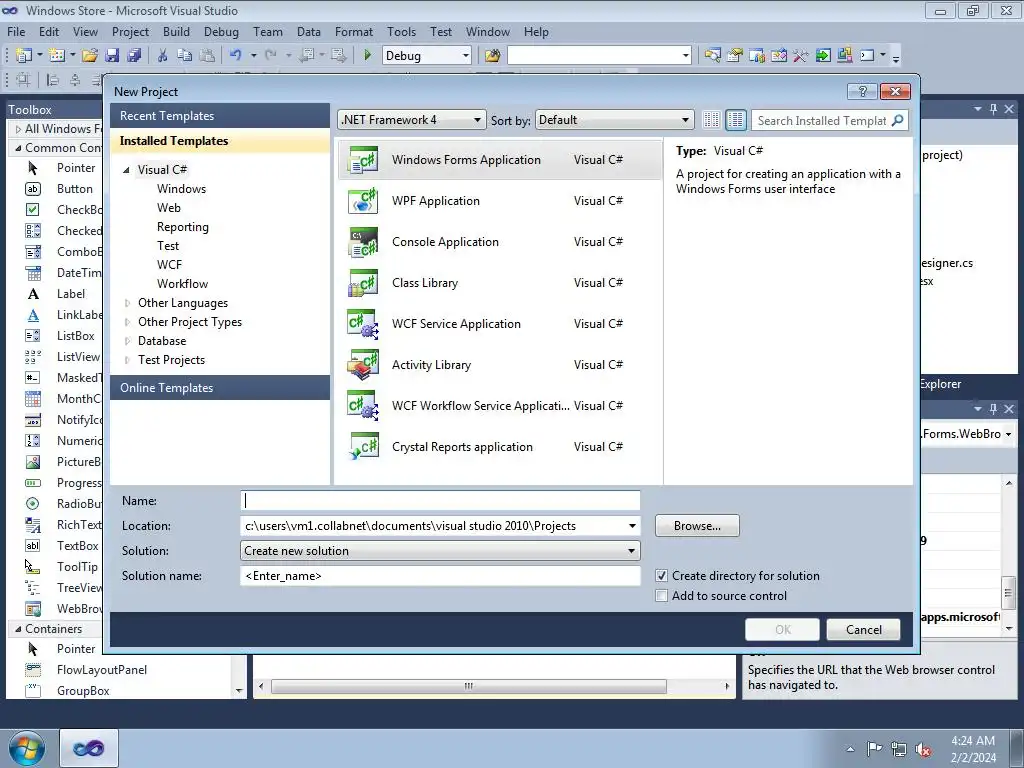
Task: Select the Reporting category under Visual C#
Action: (183, 227)
